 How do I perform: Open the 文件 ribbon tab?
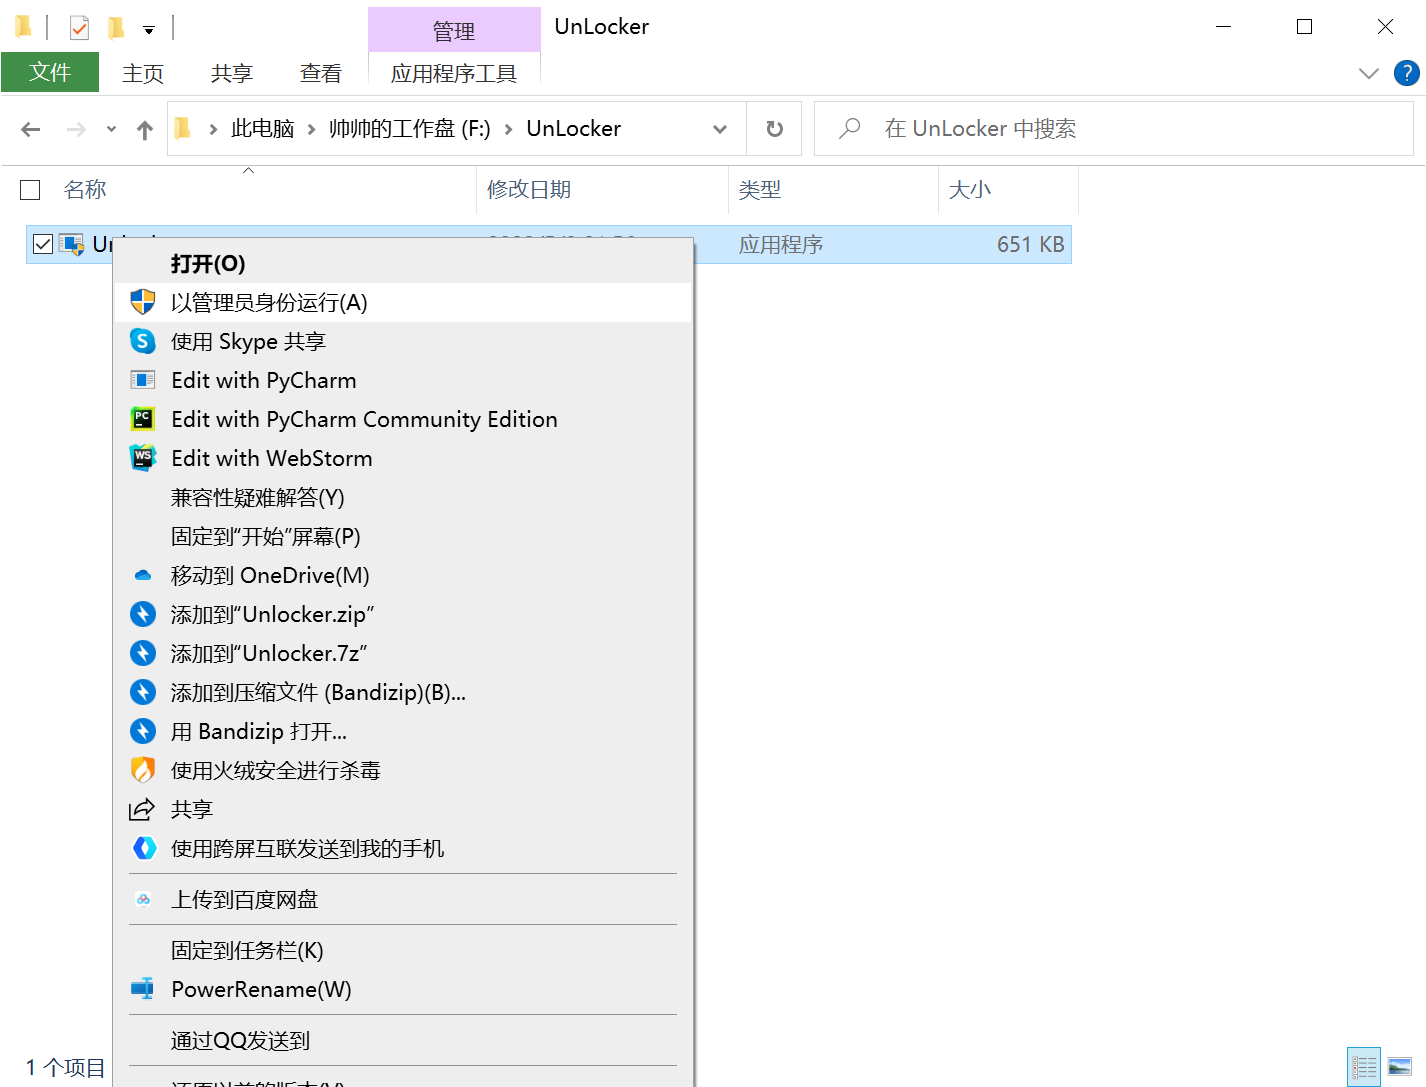pos(50,72)
